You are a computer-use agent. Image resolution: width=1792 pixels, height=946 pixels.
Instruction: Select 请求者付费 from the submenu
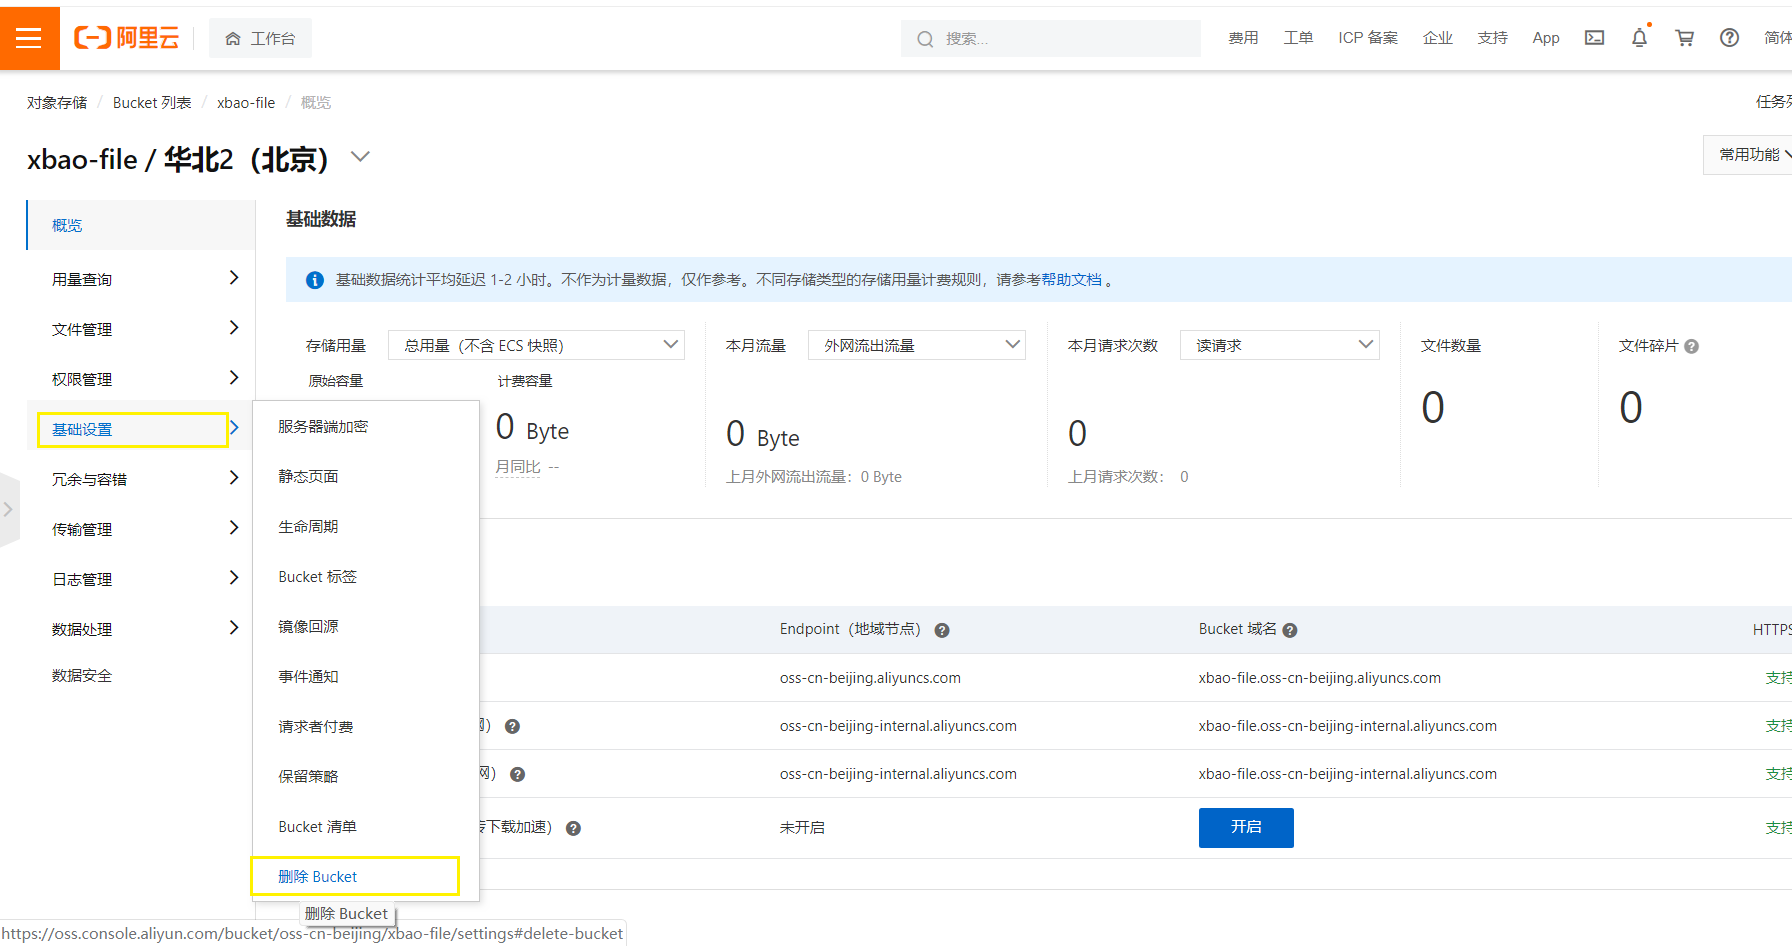[366, 727]
